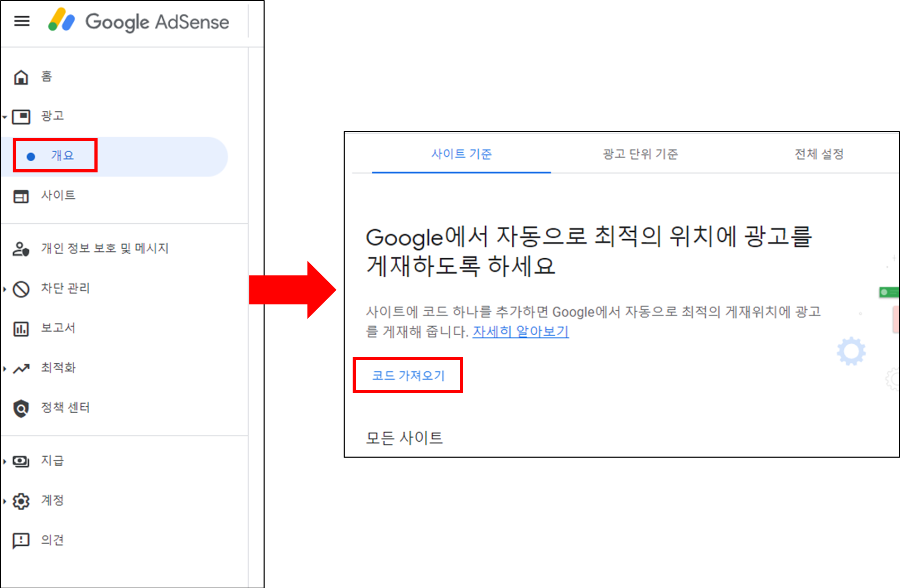Open the 광고 menu item
Screen dimensions: 900x588
coord(52,116)
